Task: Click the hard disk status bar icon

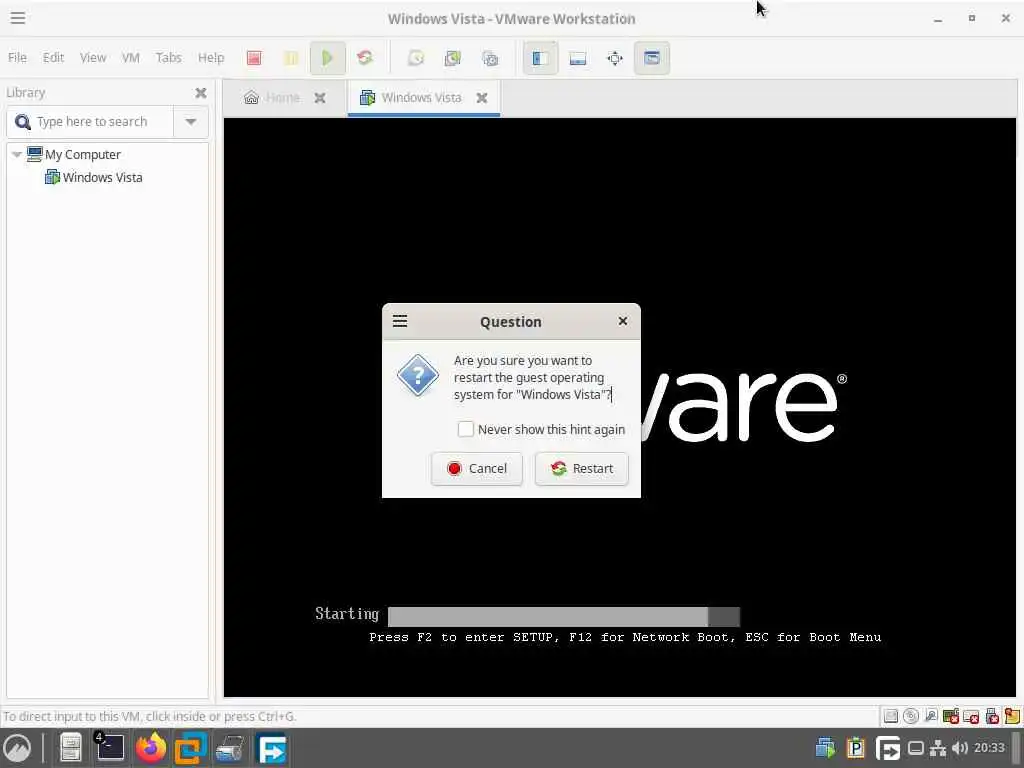Action: (890, 716)
